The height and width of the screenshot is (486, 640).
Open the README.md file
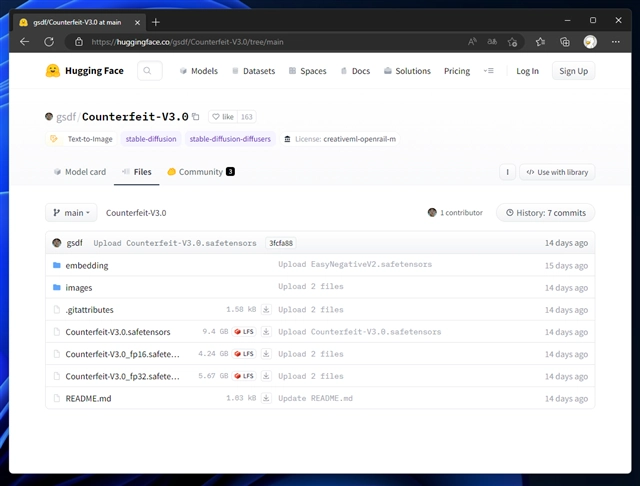point(88,398)
